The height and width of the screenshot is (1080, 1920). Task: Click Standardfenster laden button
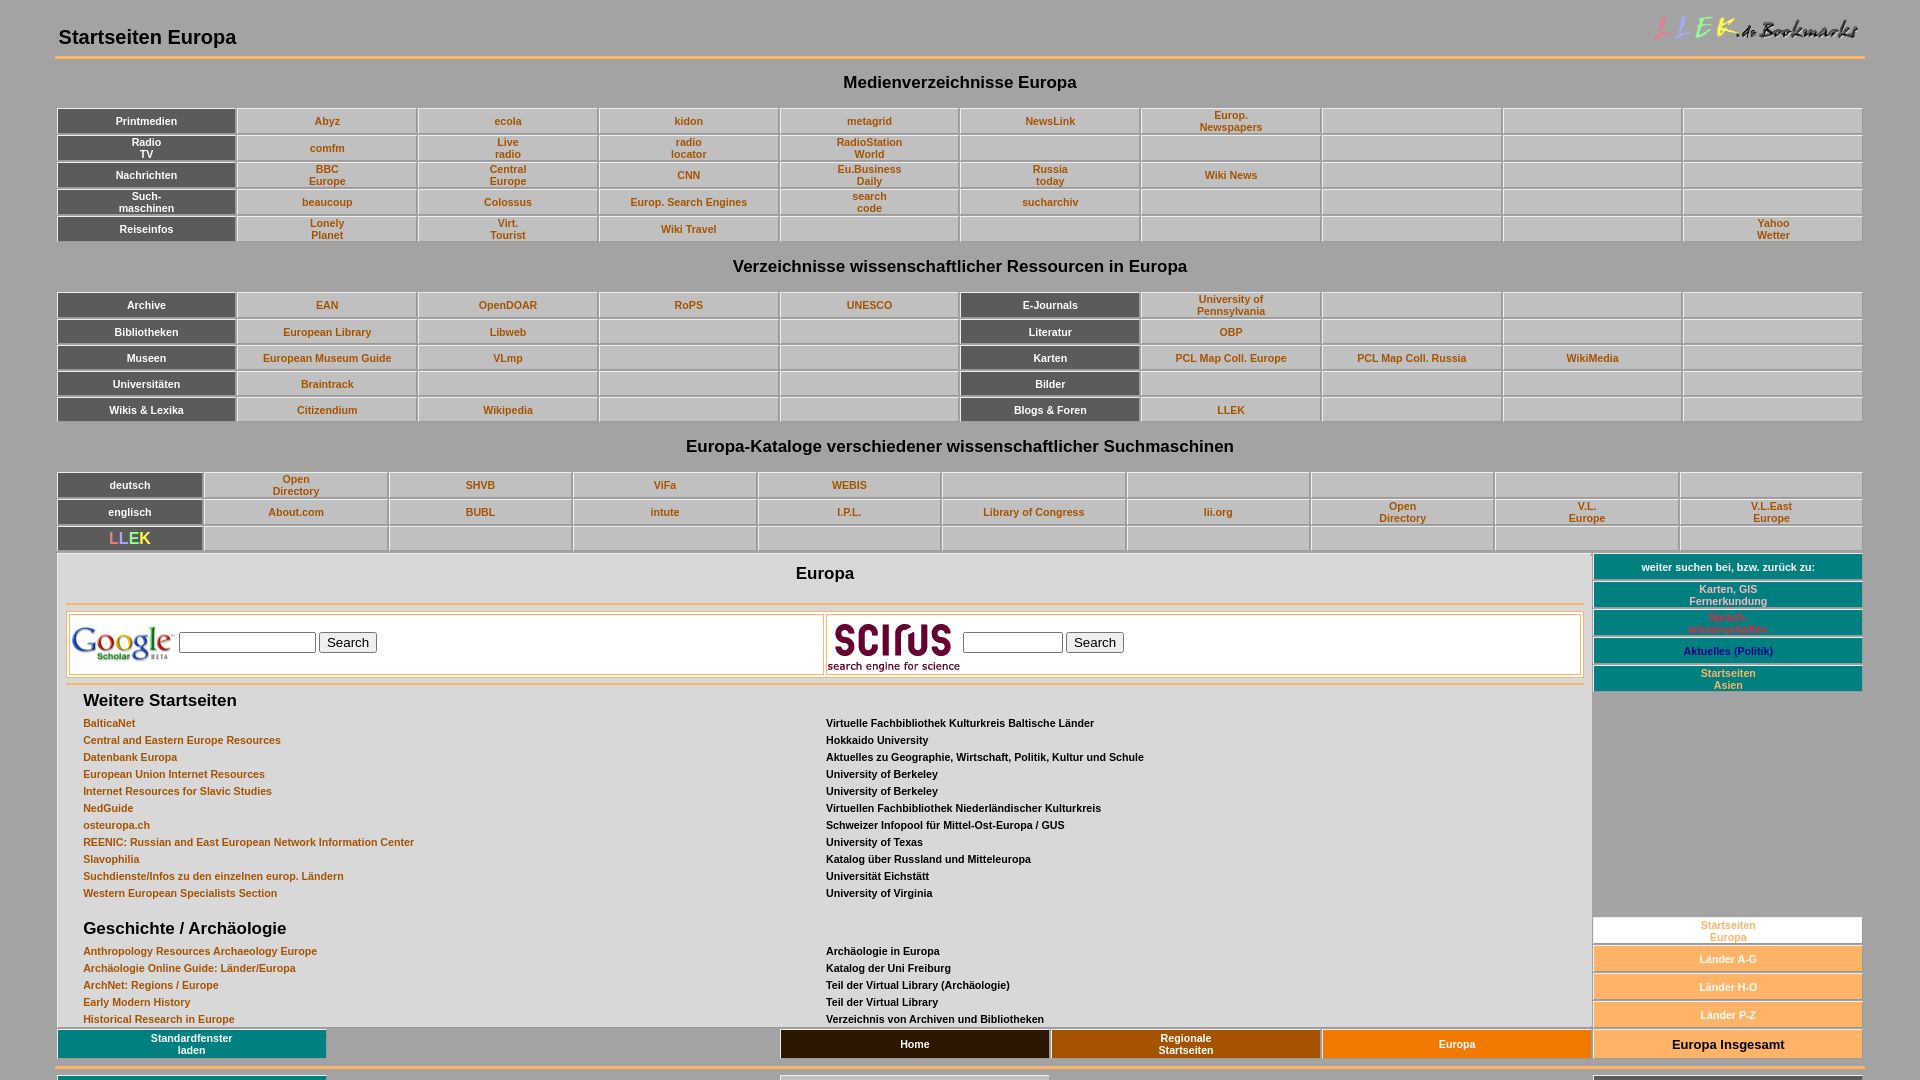coord(192,1044)
